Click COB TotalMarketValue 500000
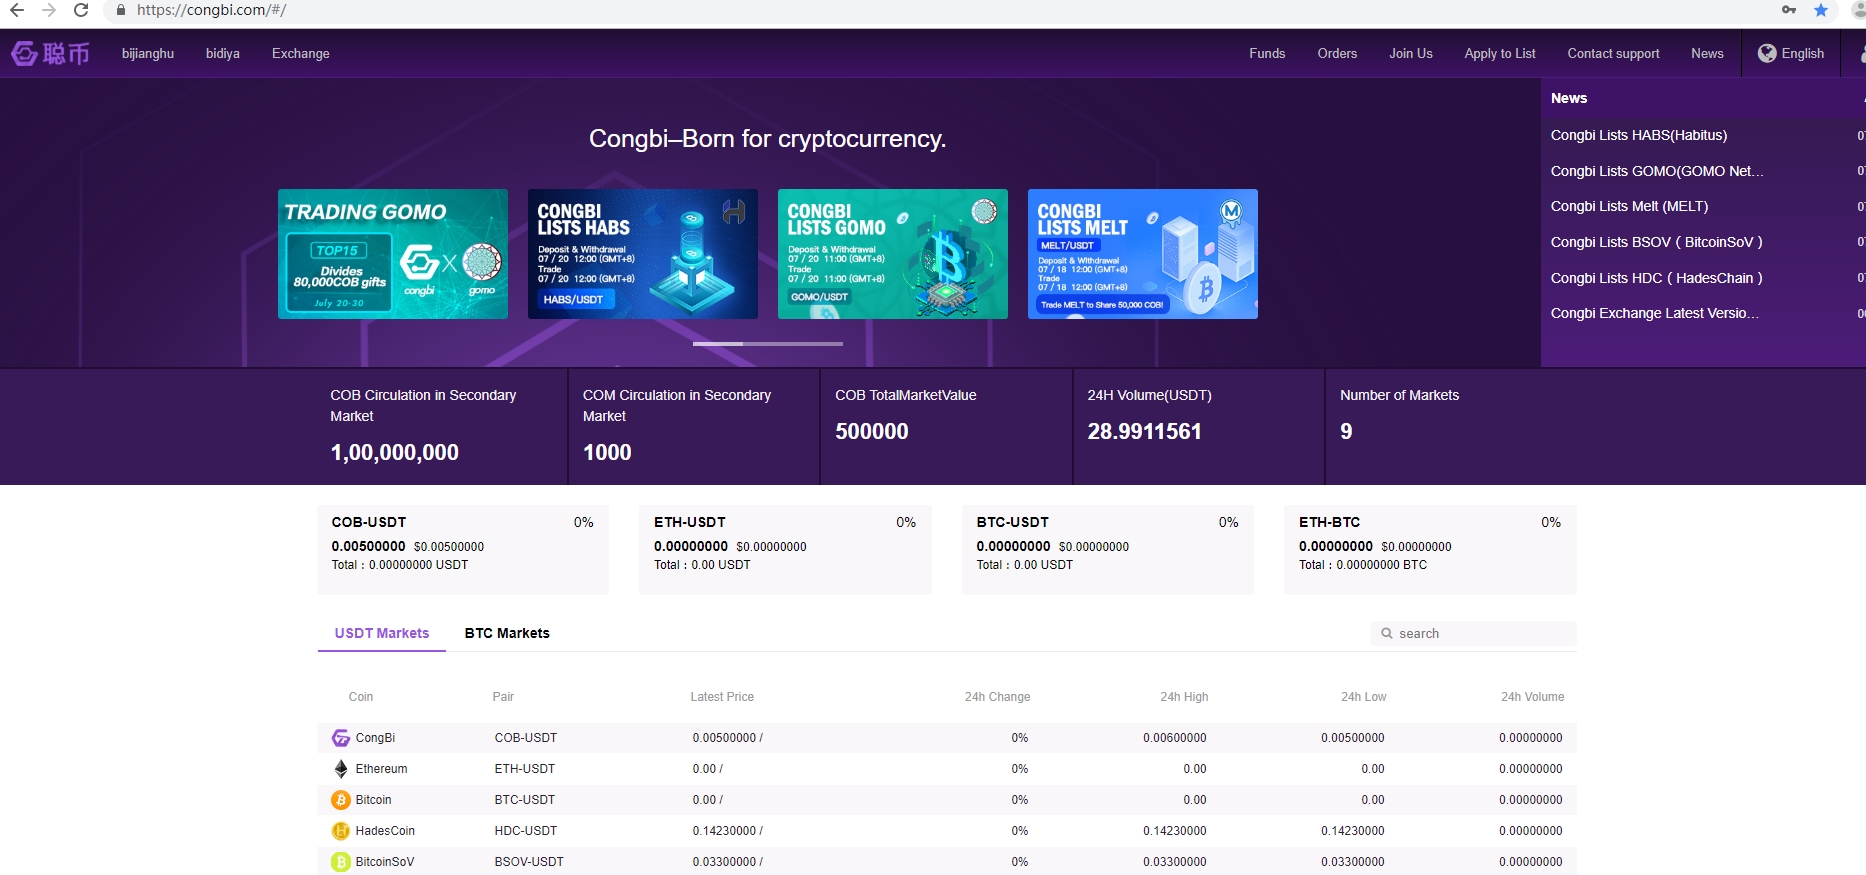The width and height of the screenshot is (1866, 875). click(x=872, y=431)
